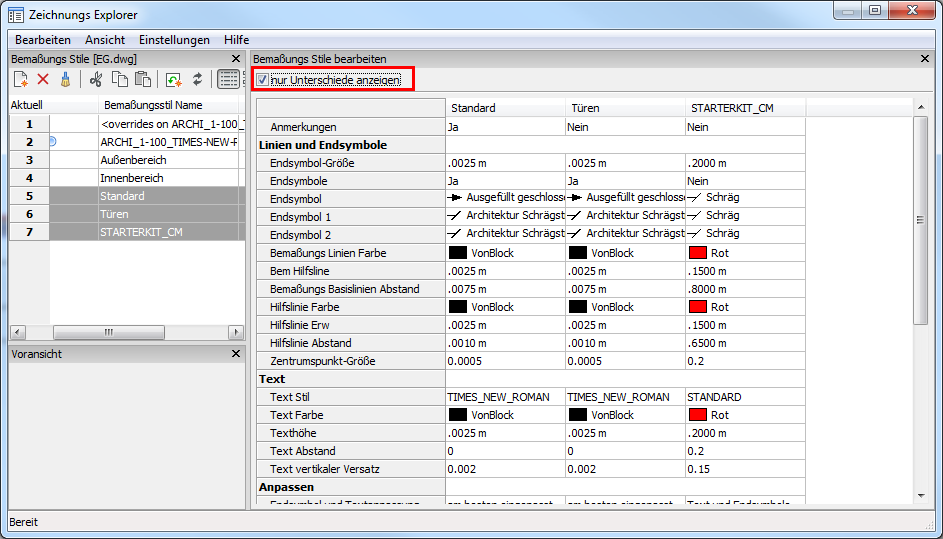The image size is (943, 539).
Task: Select the Türen column header
Action: [625, 108]
